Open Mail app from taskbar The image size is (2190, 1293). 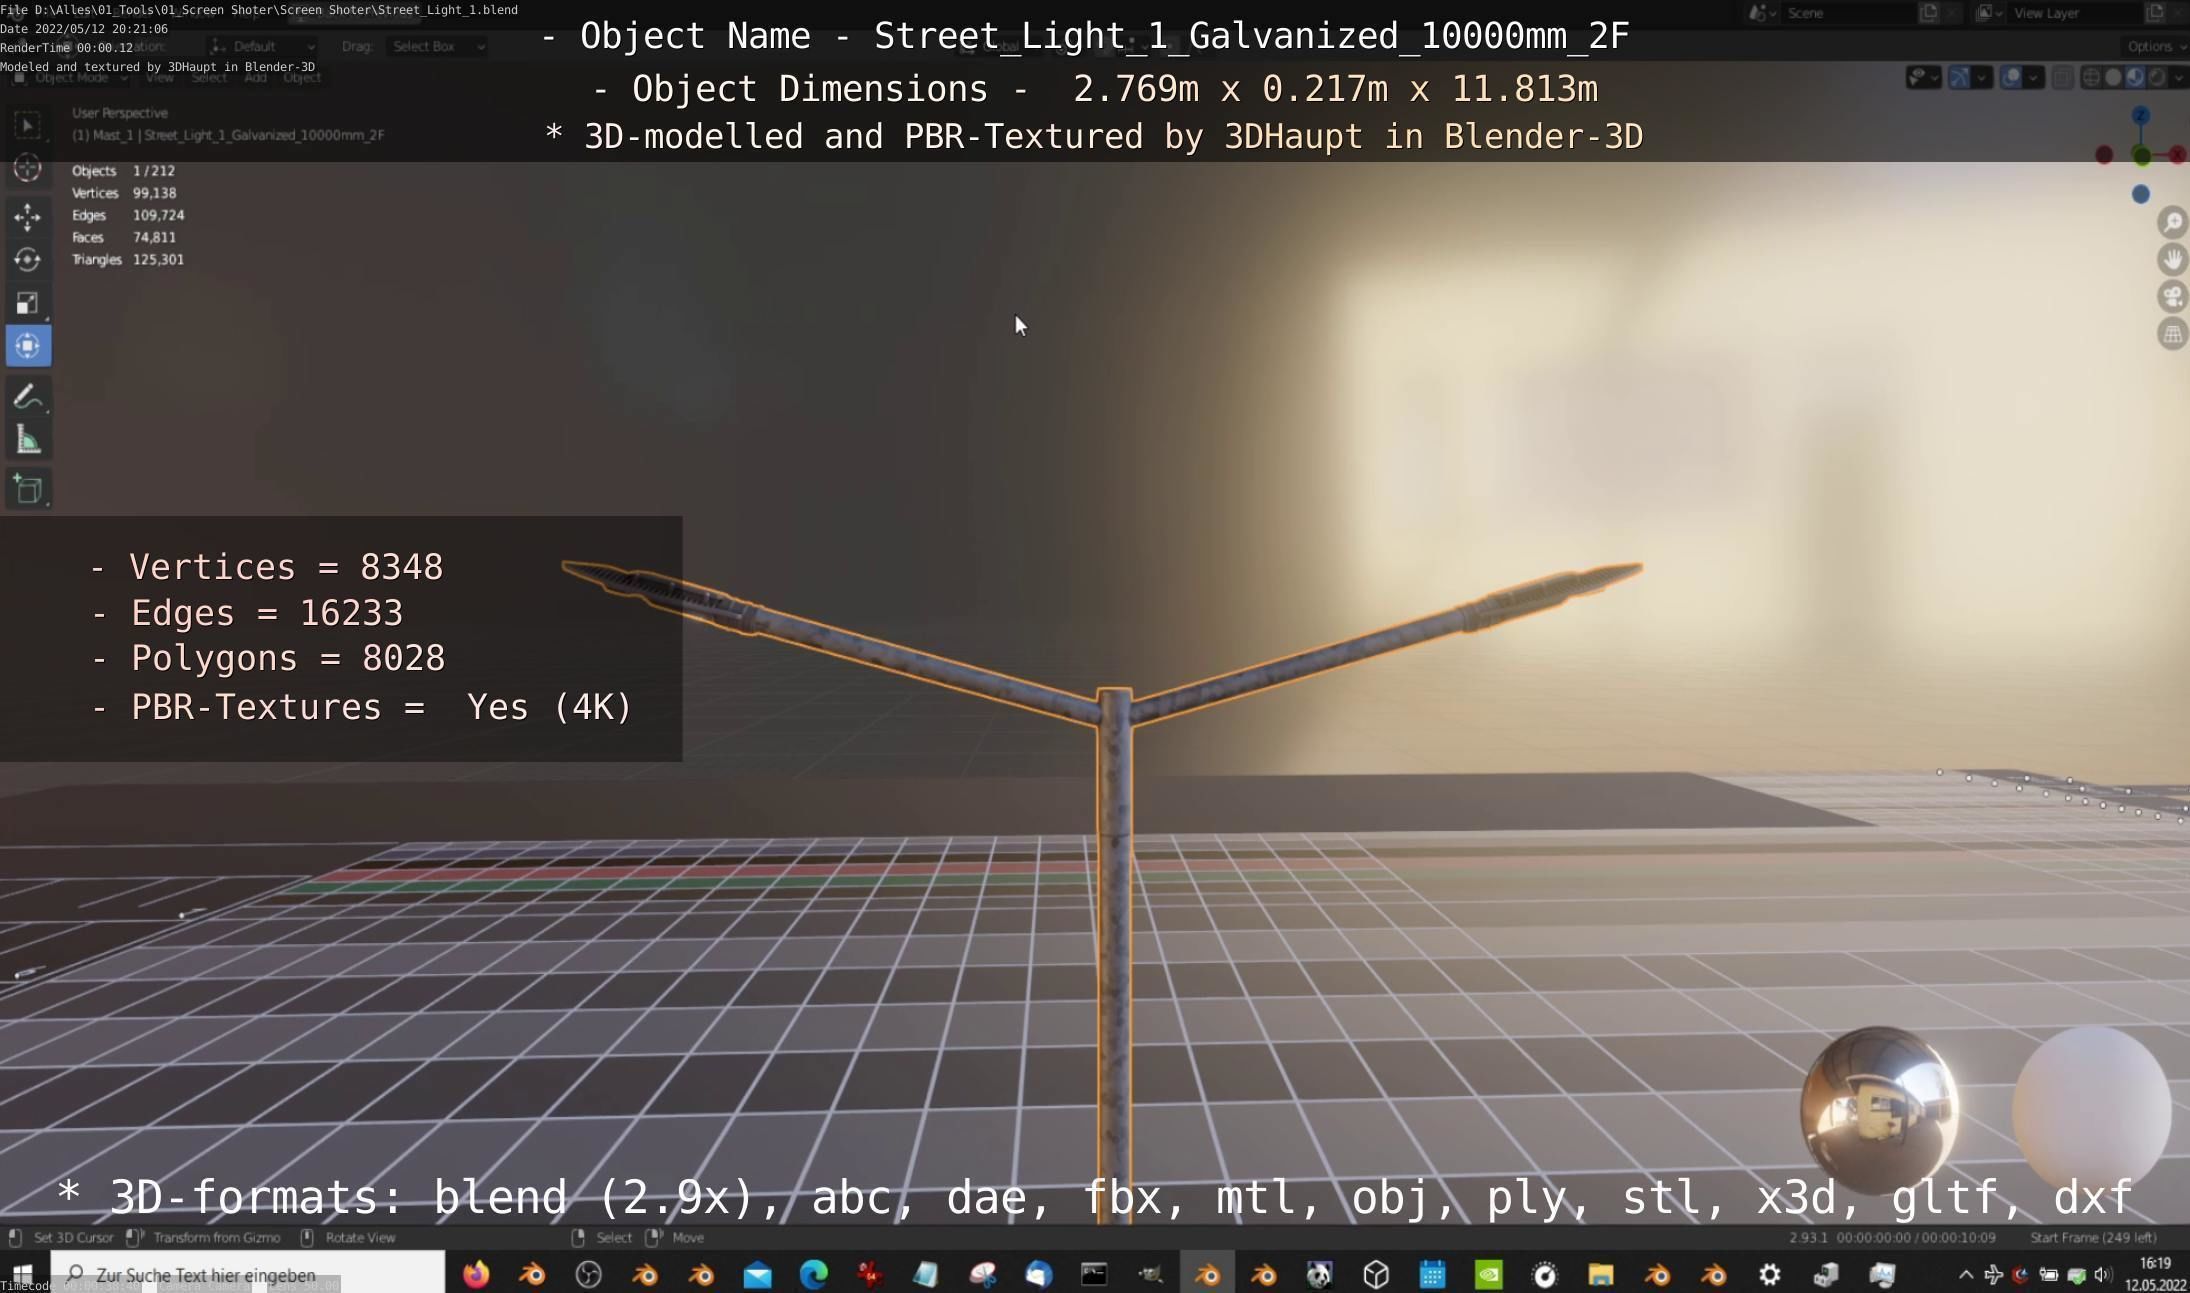click(757, 1274)
